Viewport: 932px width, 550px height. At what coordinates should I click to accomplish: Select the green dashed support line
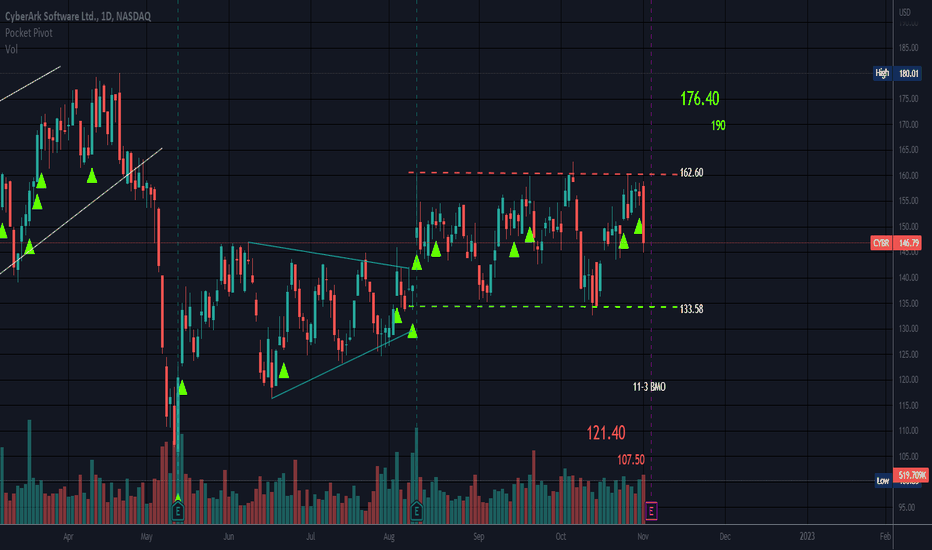543,307
